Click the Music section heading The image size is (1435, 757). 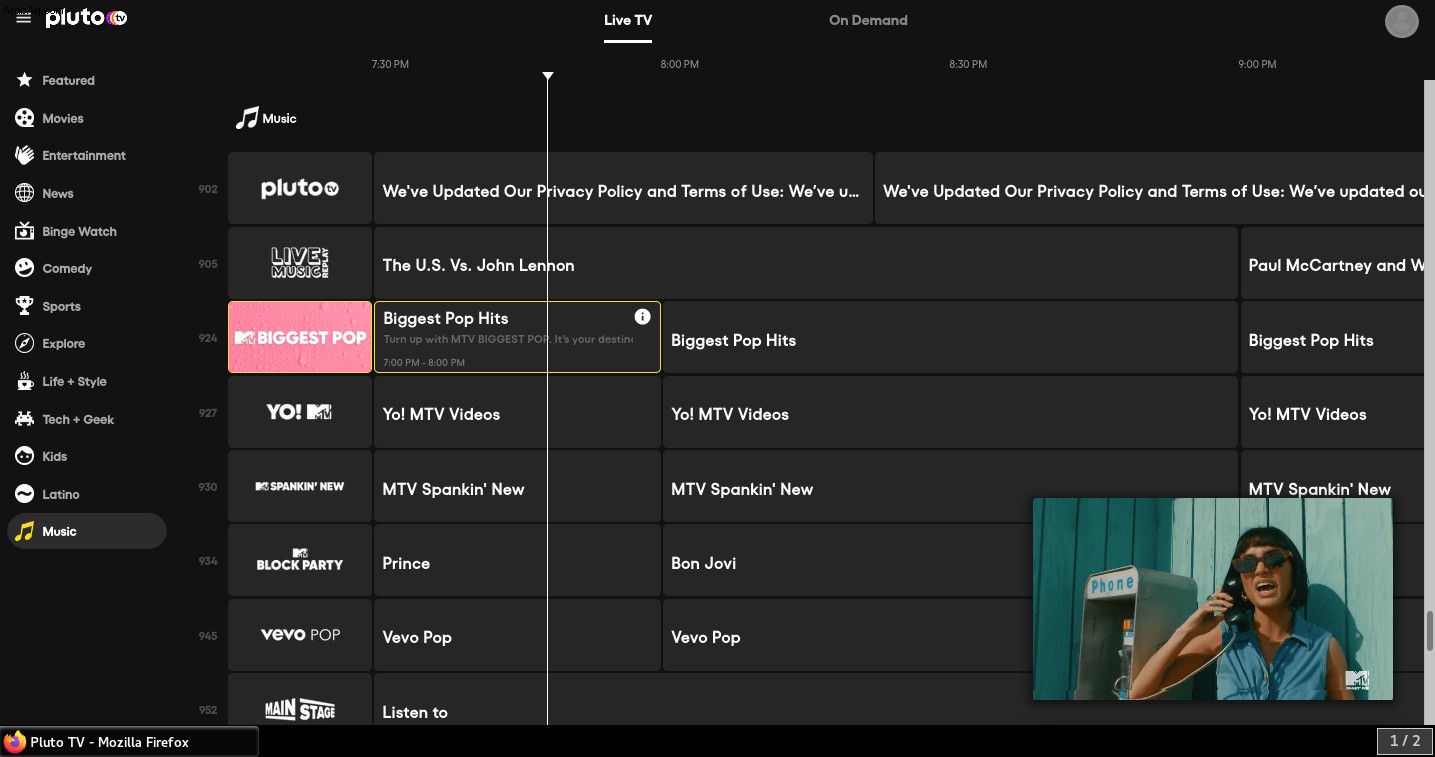[x=266, y=118]
